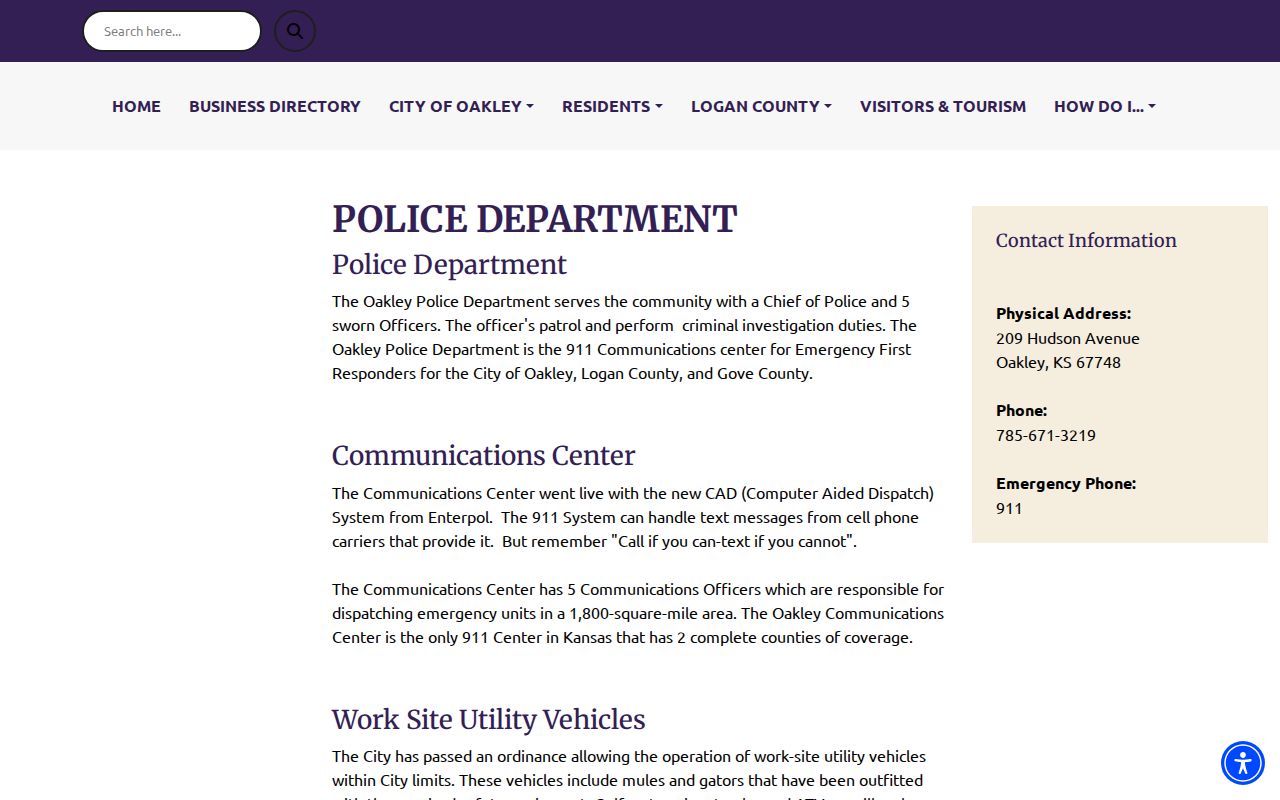Image resolution: width=1280 pixels, height=800 pixels.
Task: Click the line starting 'The City has passed an ordinance'
Action: [629, 756]
